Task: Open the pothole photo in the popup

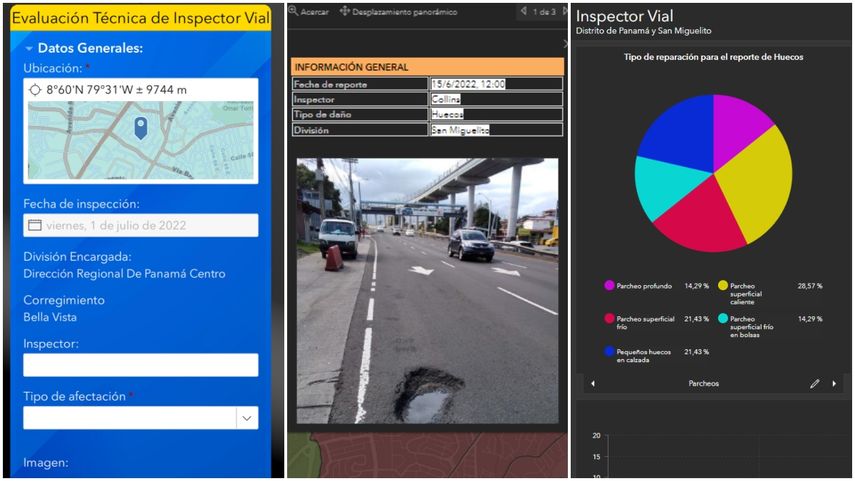Action: [x=427, y=291]
